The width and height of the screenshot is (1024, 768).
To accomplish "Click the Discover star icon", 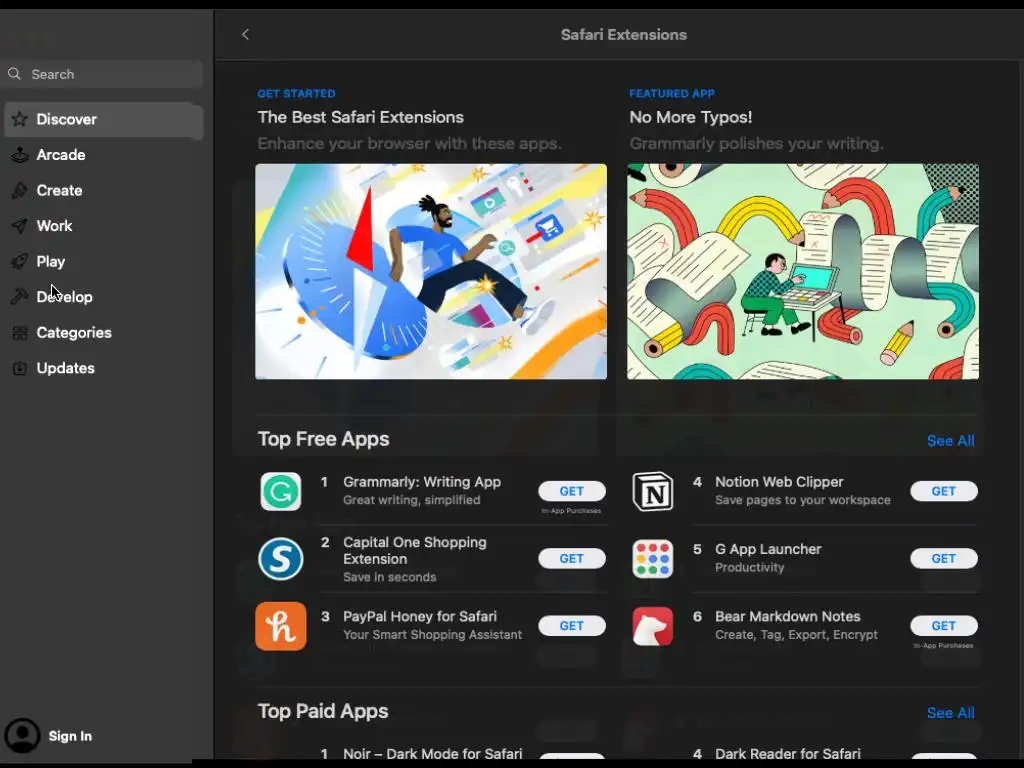I will point(20,119).
